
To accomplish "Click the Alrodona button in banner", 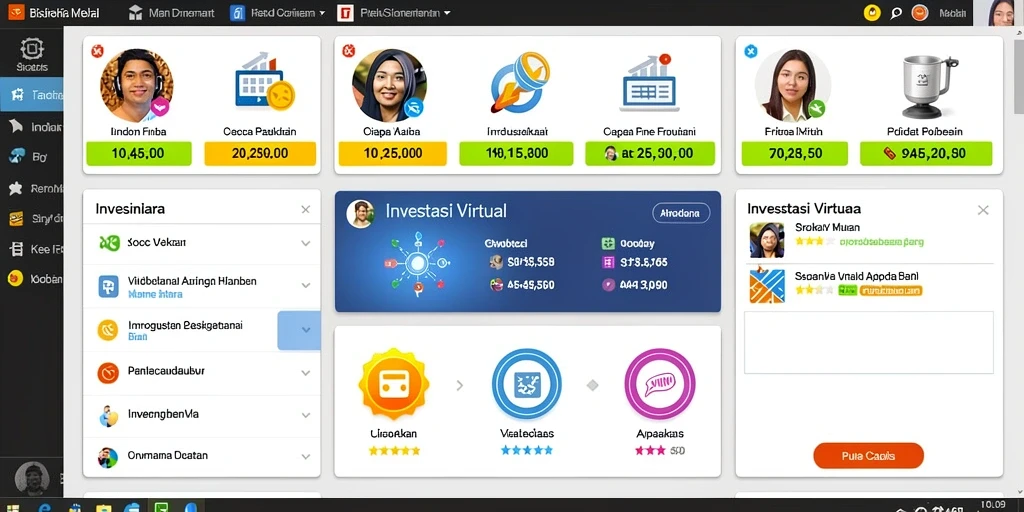I will 681,213.
